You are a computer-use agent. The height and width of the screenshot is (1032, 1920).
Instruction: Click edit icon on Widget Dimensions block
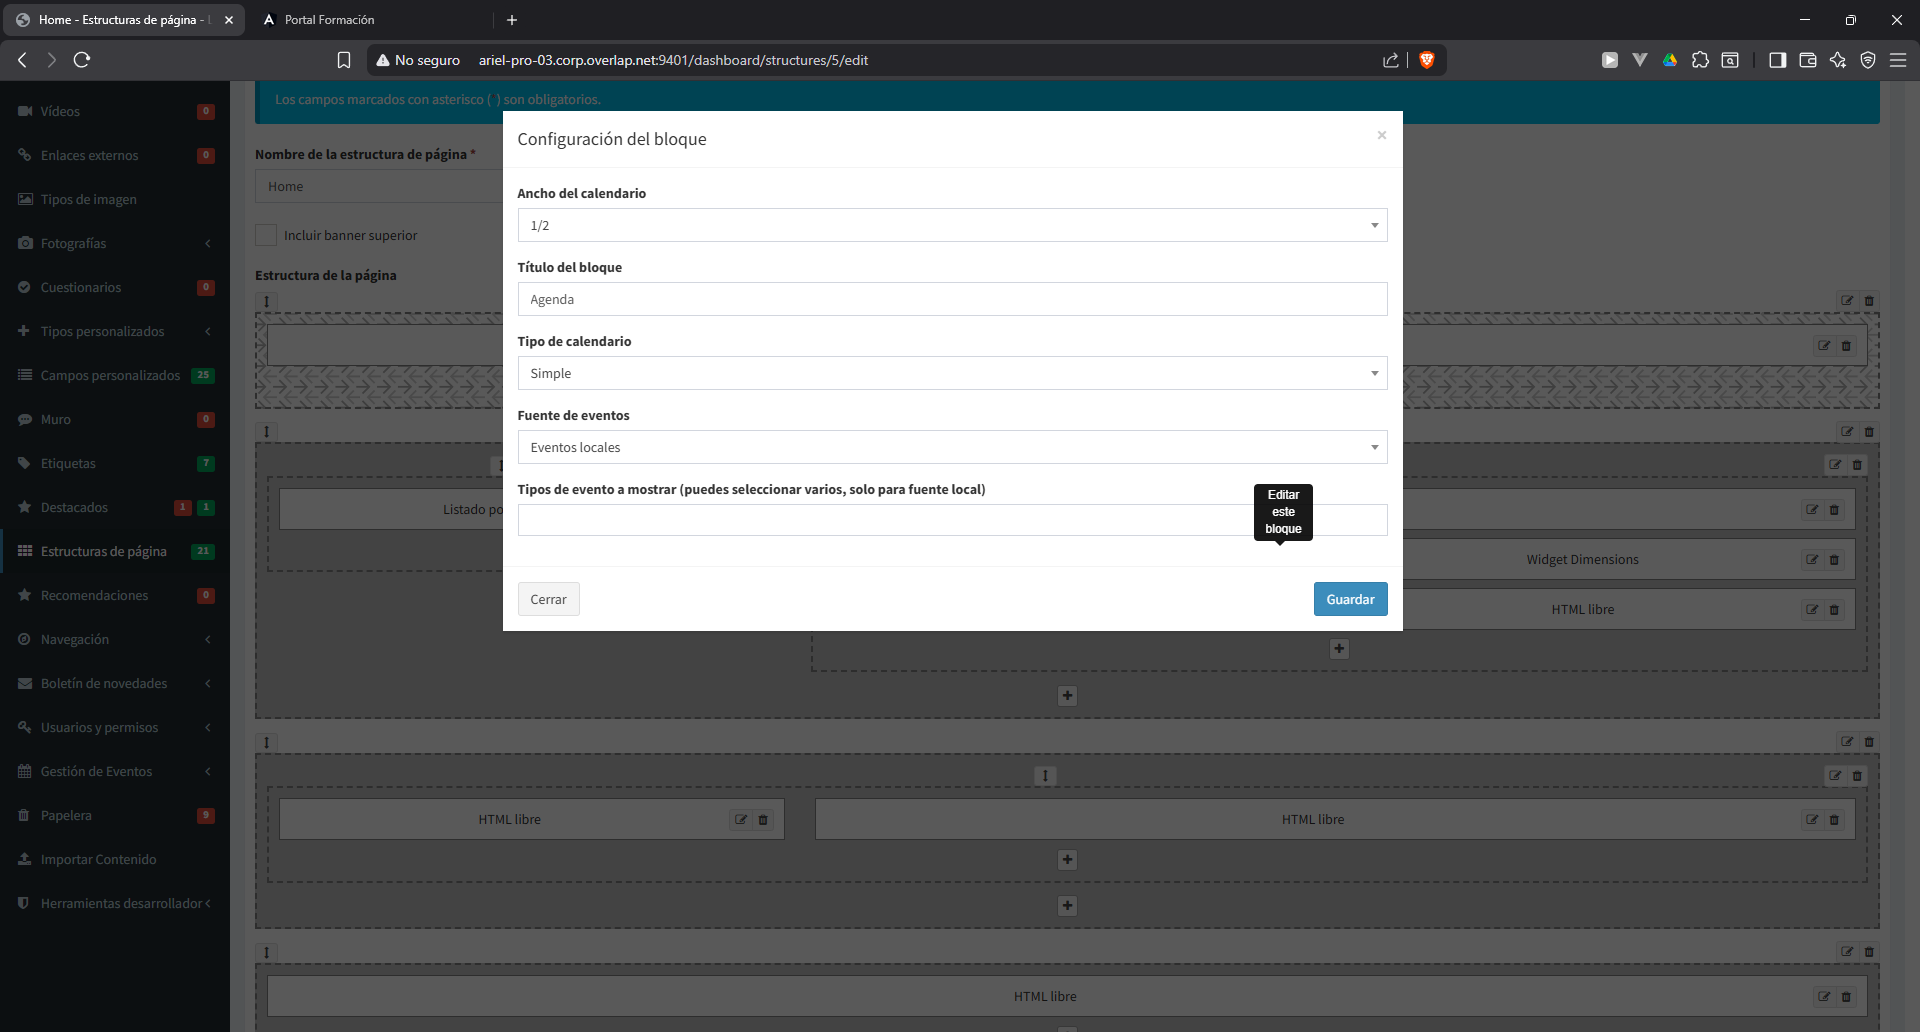pyautogui.click(x=1812, y=560)
